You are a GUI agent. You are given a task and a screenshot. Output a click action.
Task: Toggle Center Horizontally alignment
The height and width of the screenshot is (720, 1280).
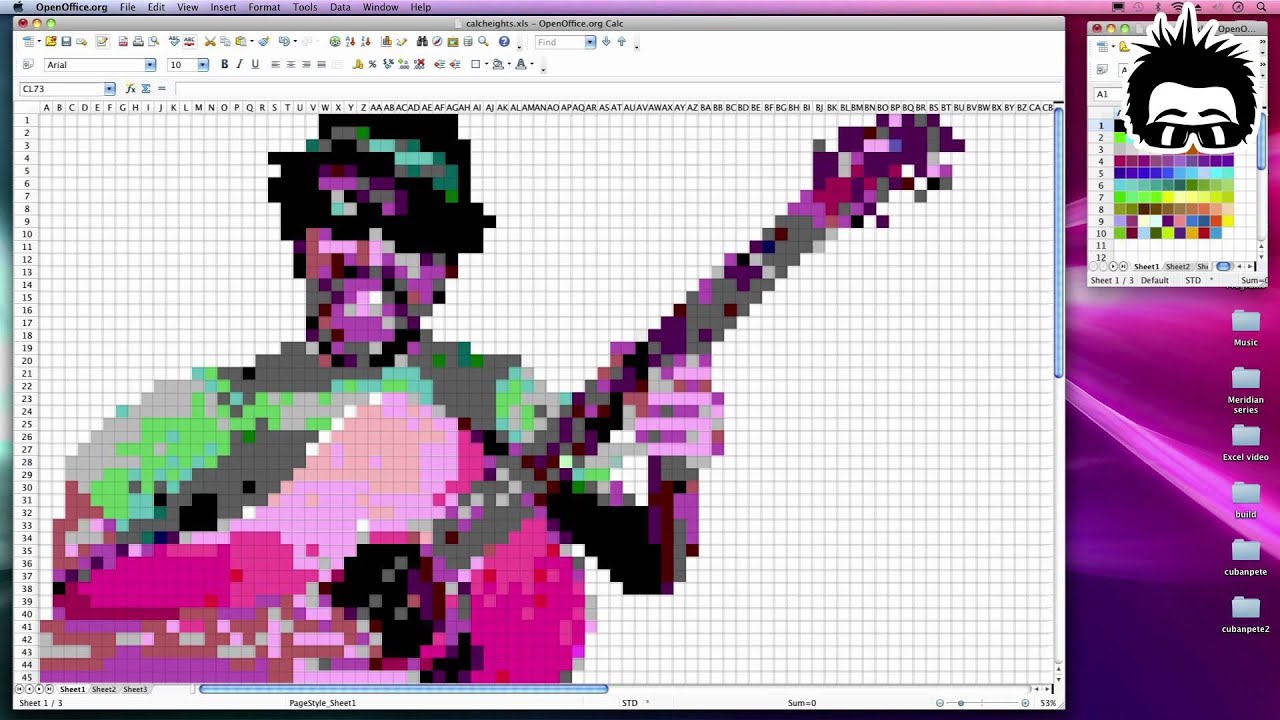[290, 64]
